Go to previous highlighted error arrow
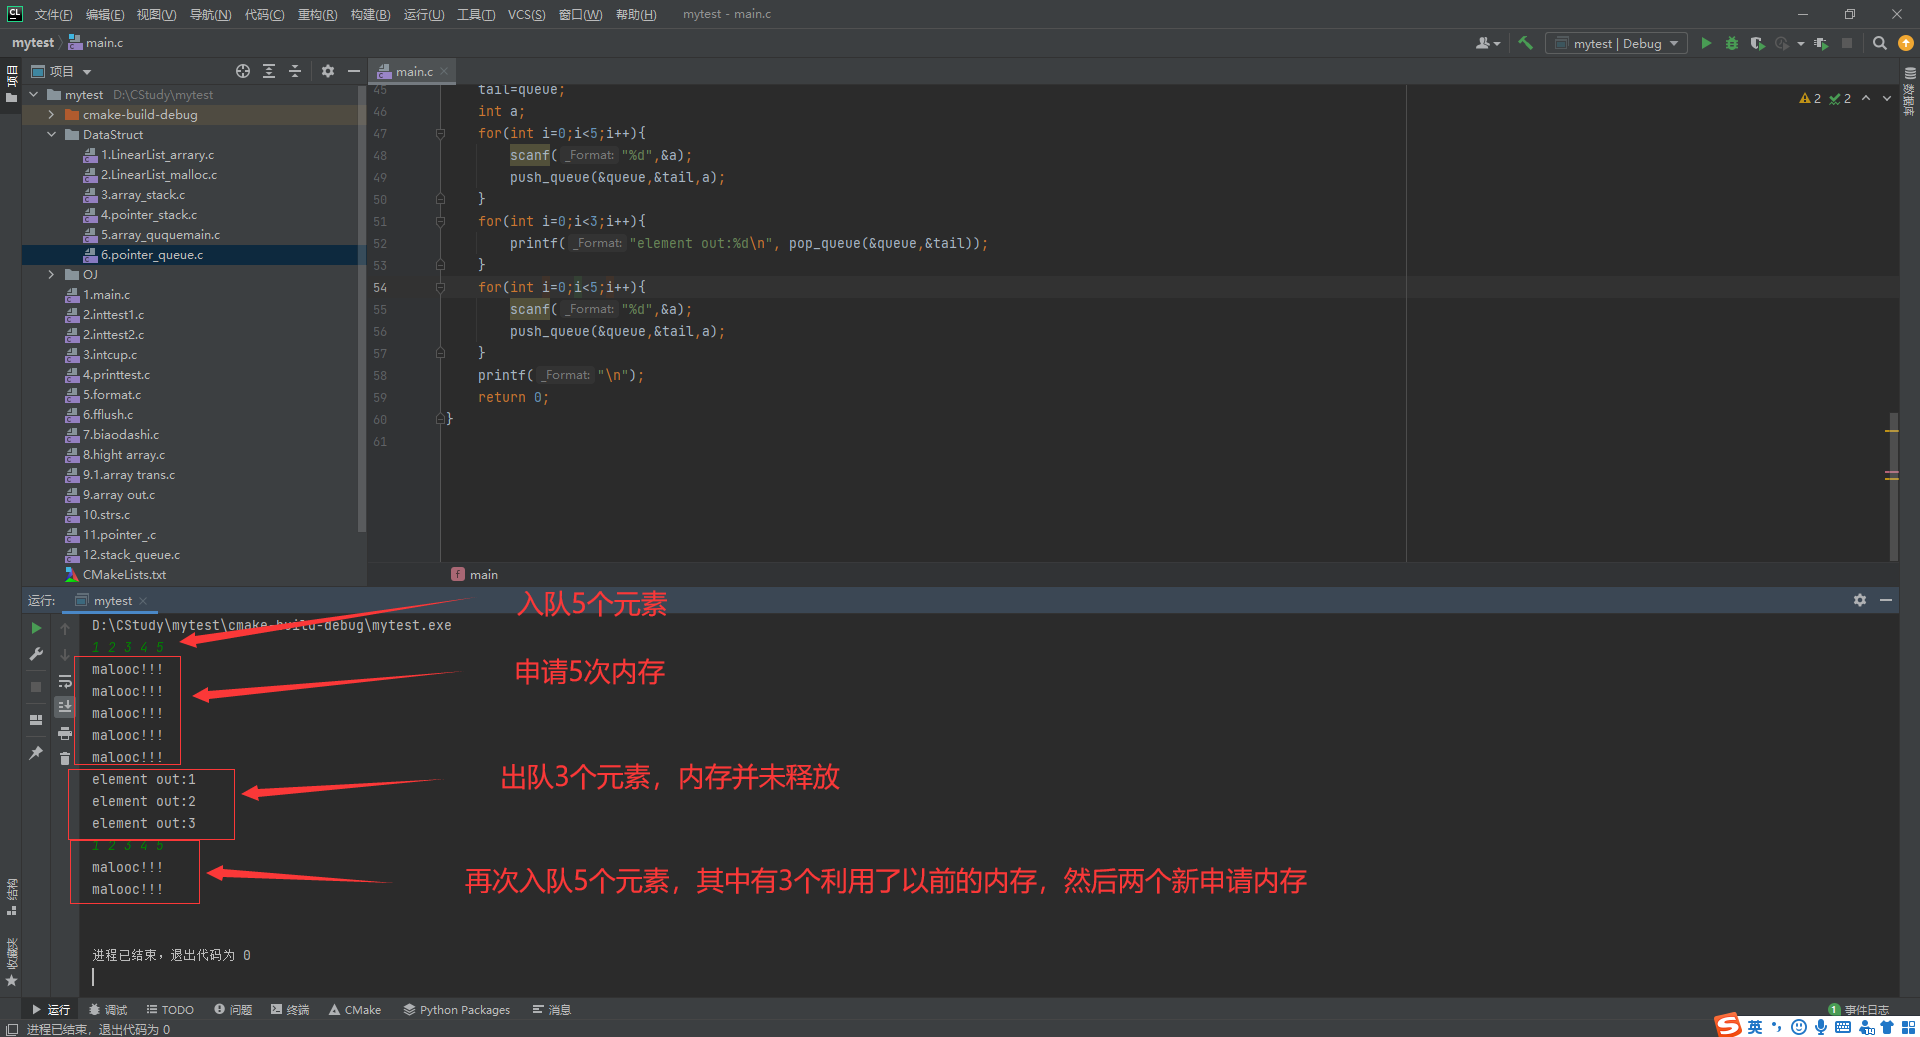The image size is (1920, 1037). click(x=1866, y=98)
